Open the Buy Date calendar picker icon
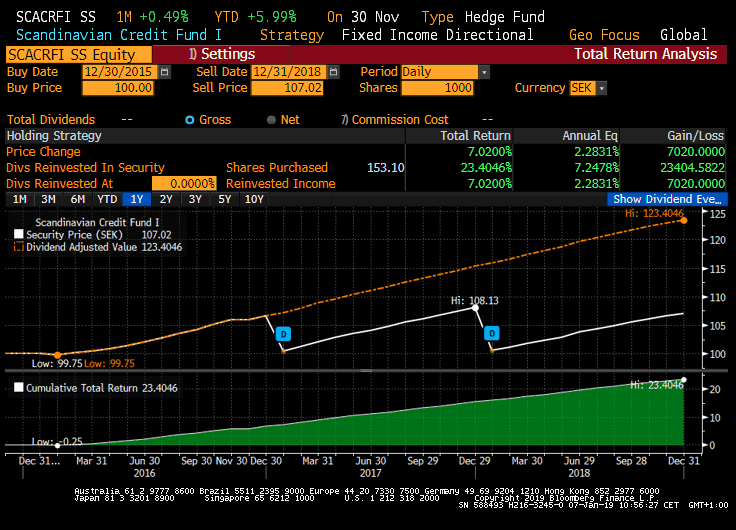This screenshot has width=736, height=530. coord(165,72)
